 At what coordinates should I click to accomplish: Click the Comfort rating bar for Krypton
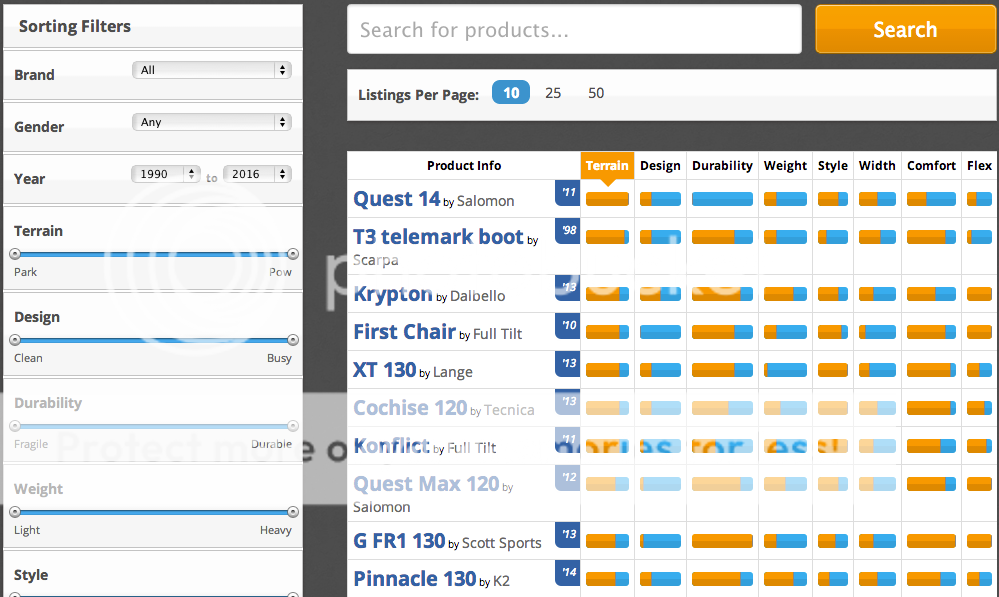[931, 294]
